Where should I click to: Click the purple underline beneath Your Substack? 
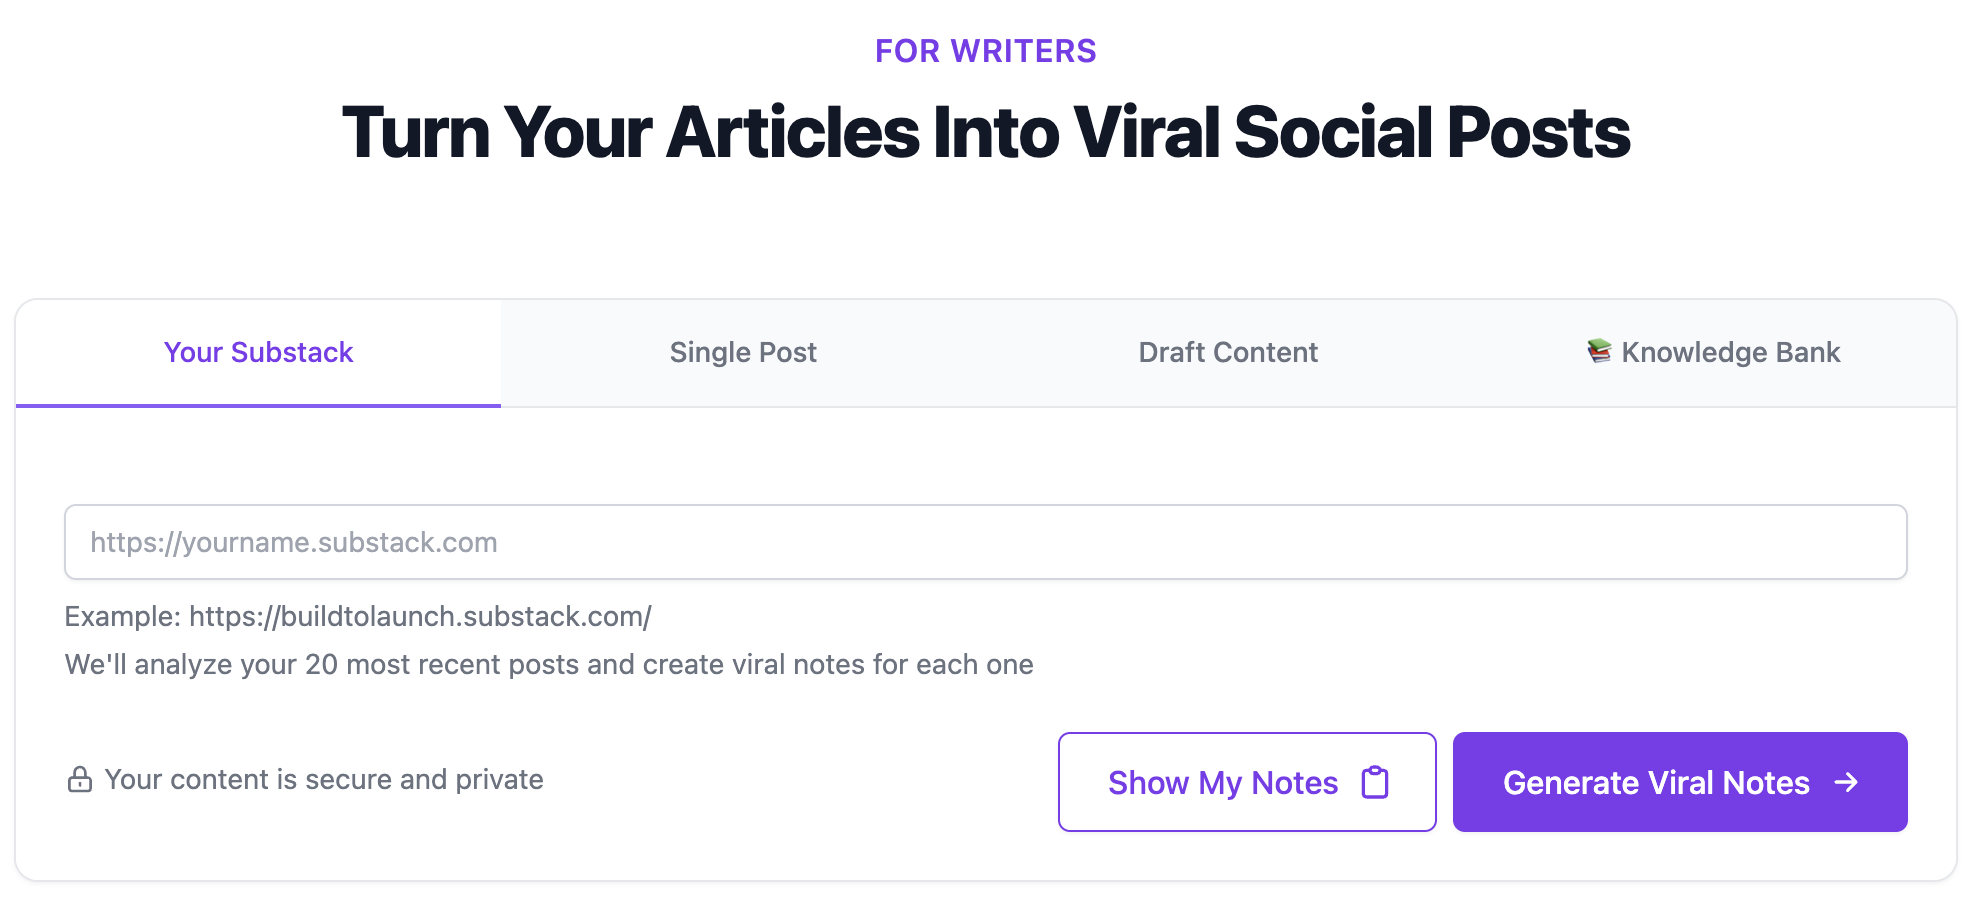point(258,405)
